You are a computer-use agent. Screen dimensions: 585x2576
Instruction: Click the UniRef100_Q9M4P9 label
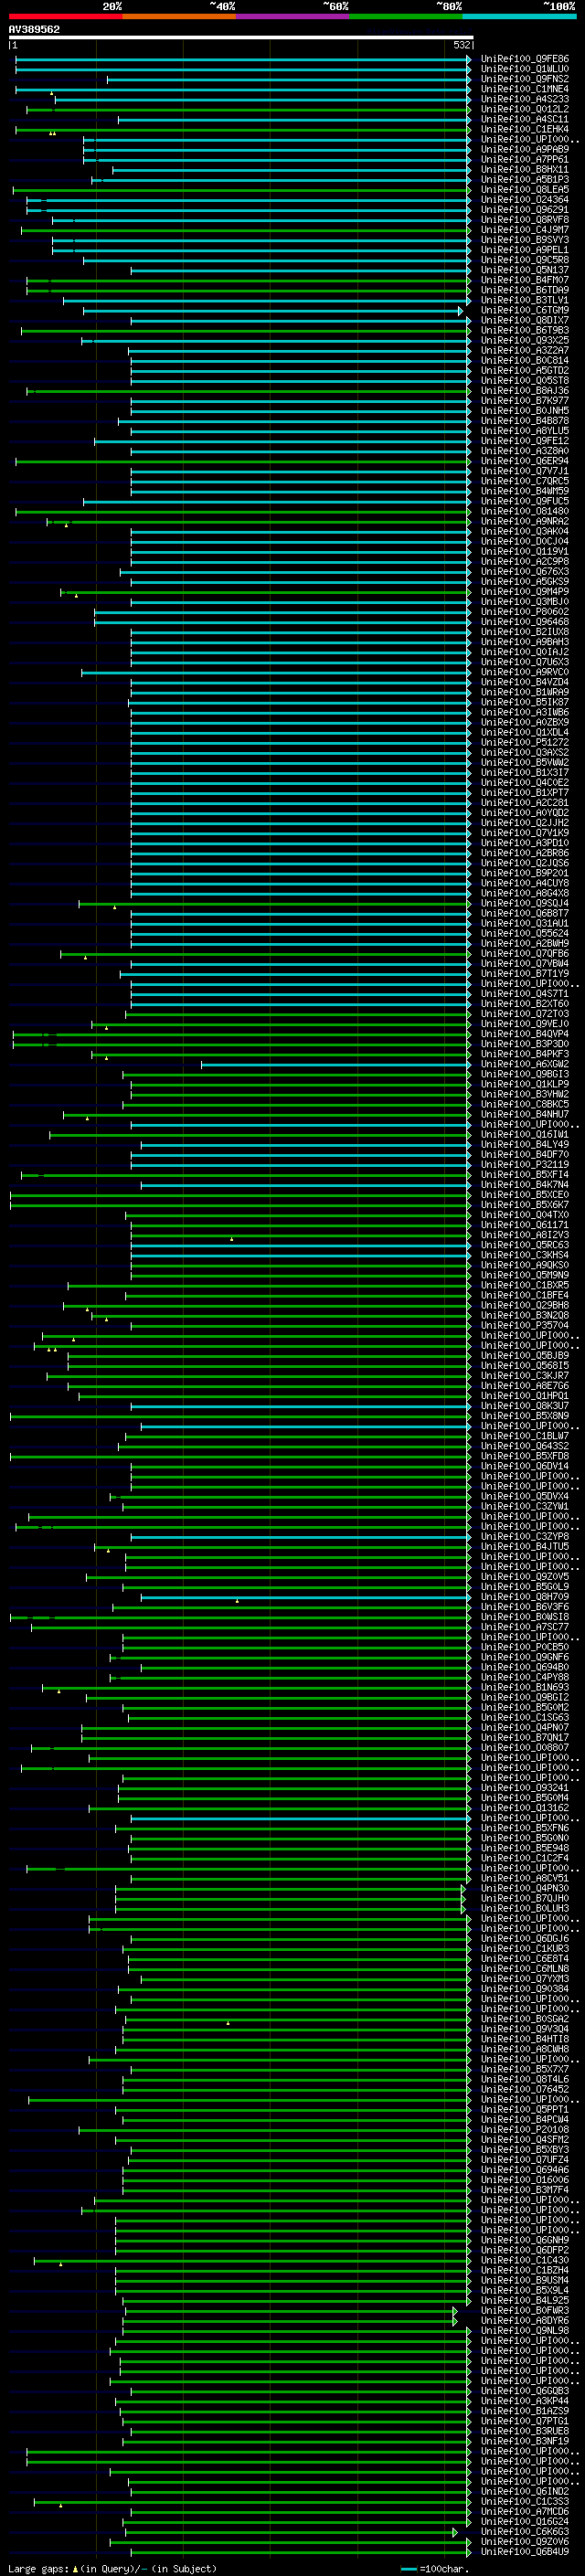[x=524, y=592]
